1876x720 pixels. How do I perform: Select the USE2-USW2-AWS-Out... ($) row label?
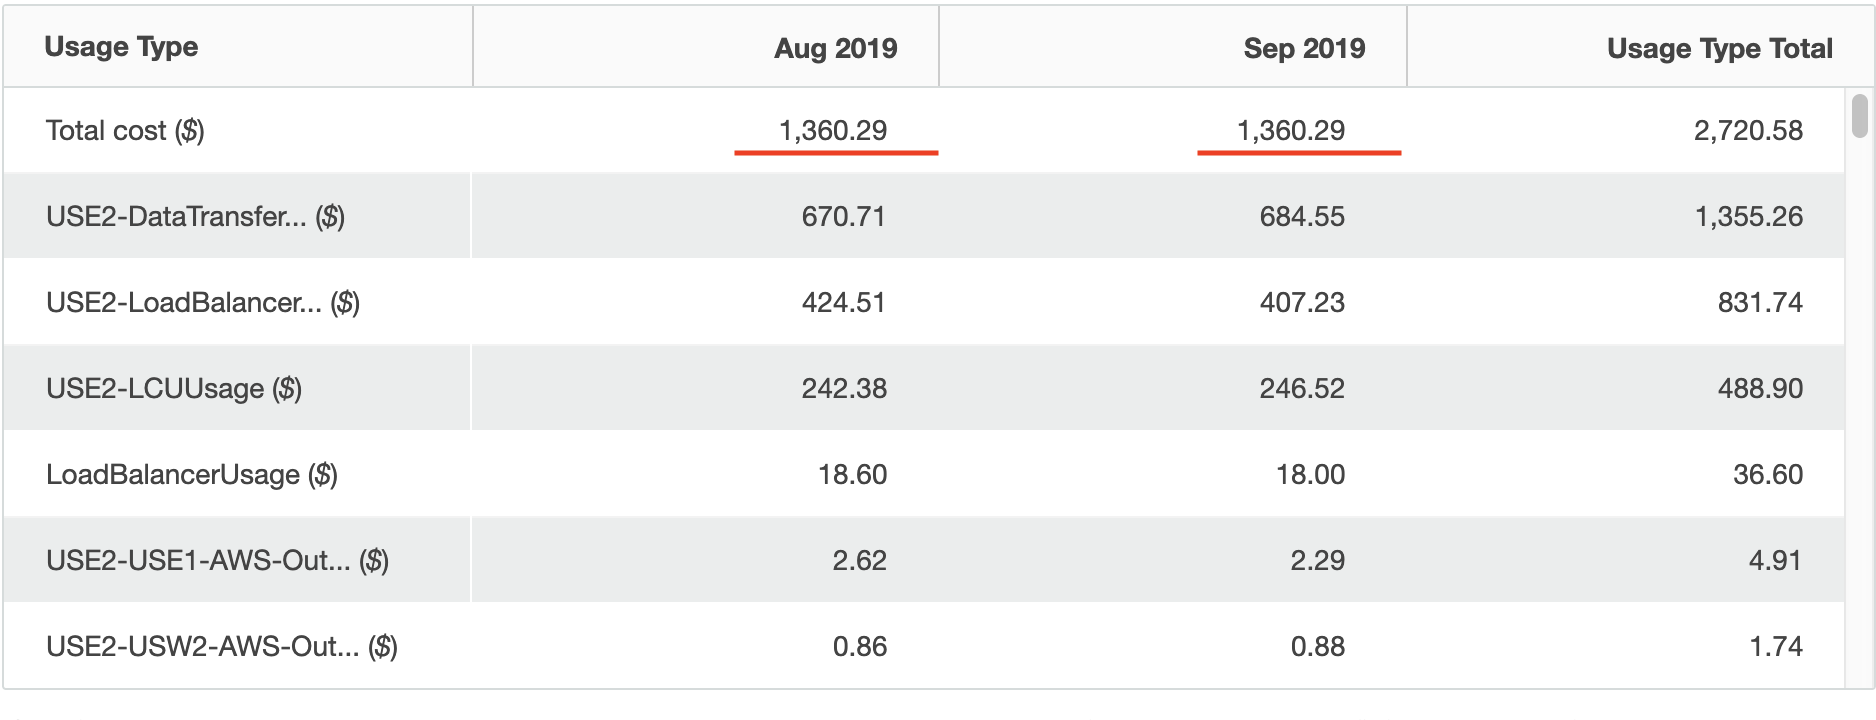222,647
